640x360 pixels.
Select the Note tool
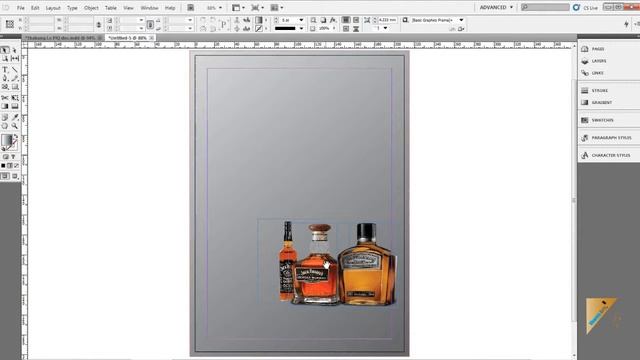[5, 118]
